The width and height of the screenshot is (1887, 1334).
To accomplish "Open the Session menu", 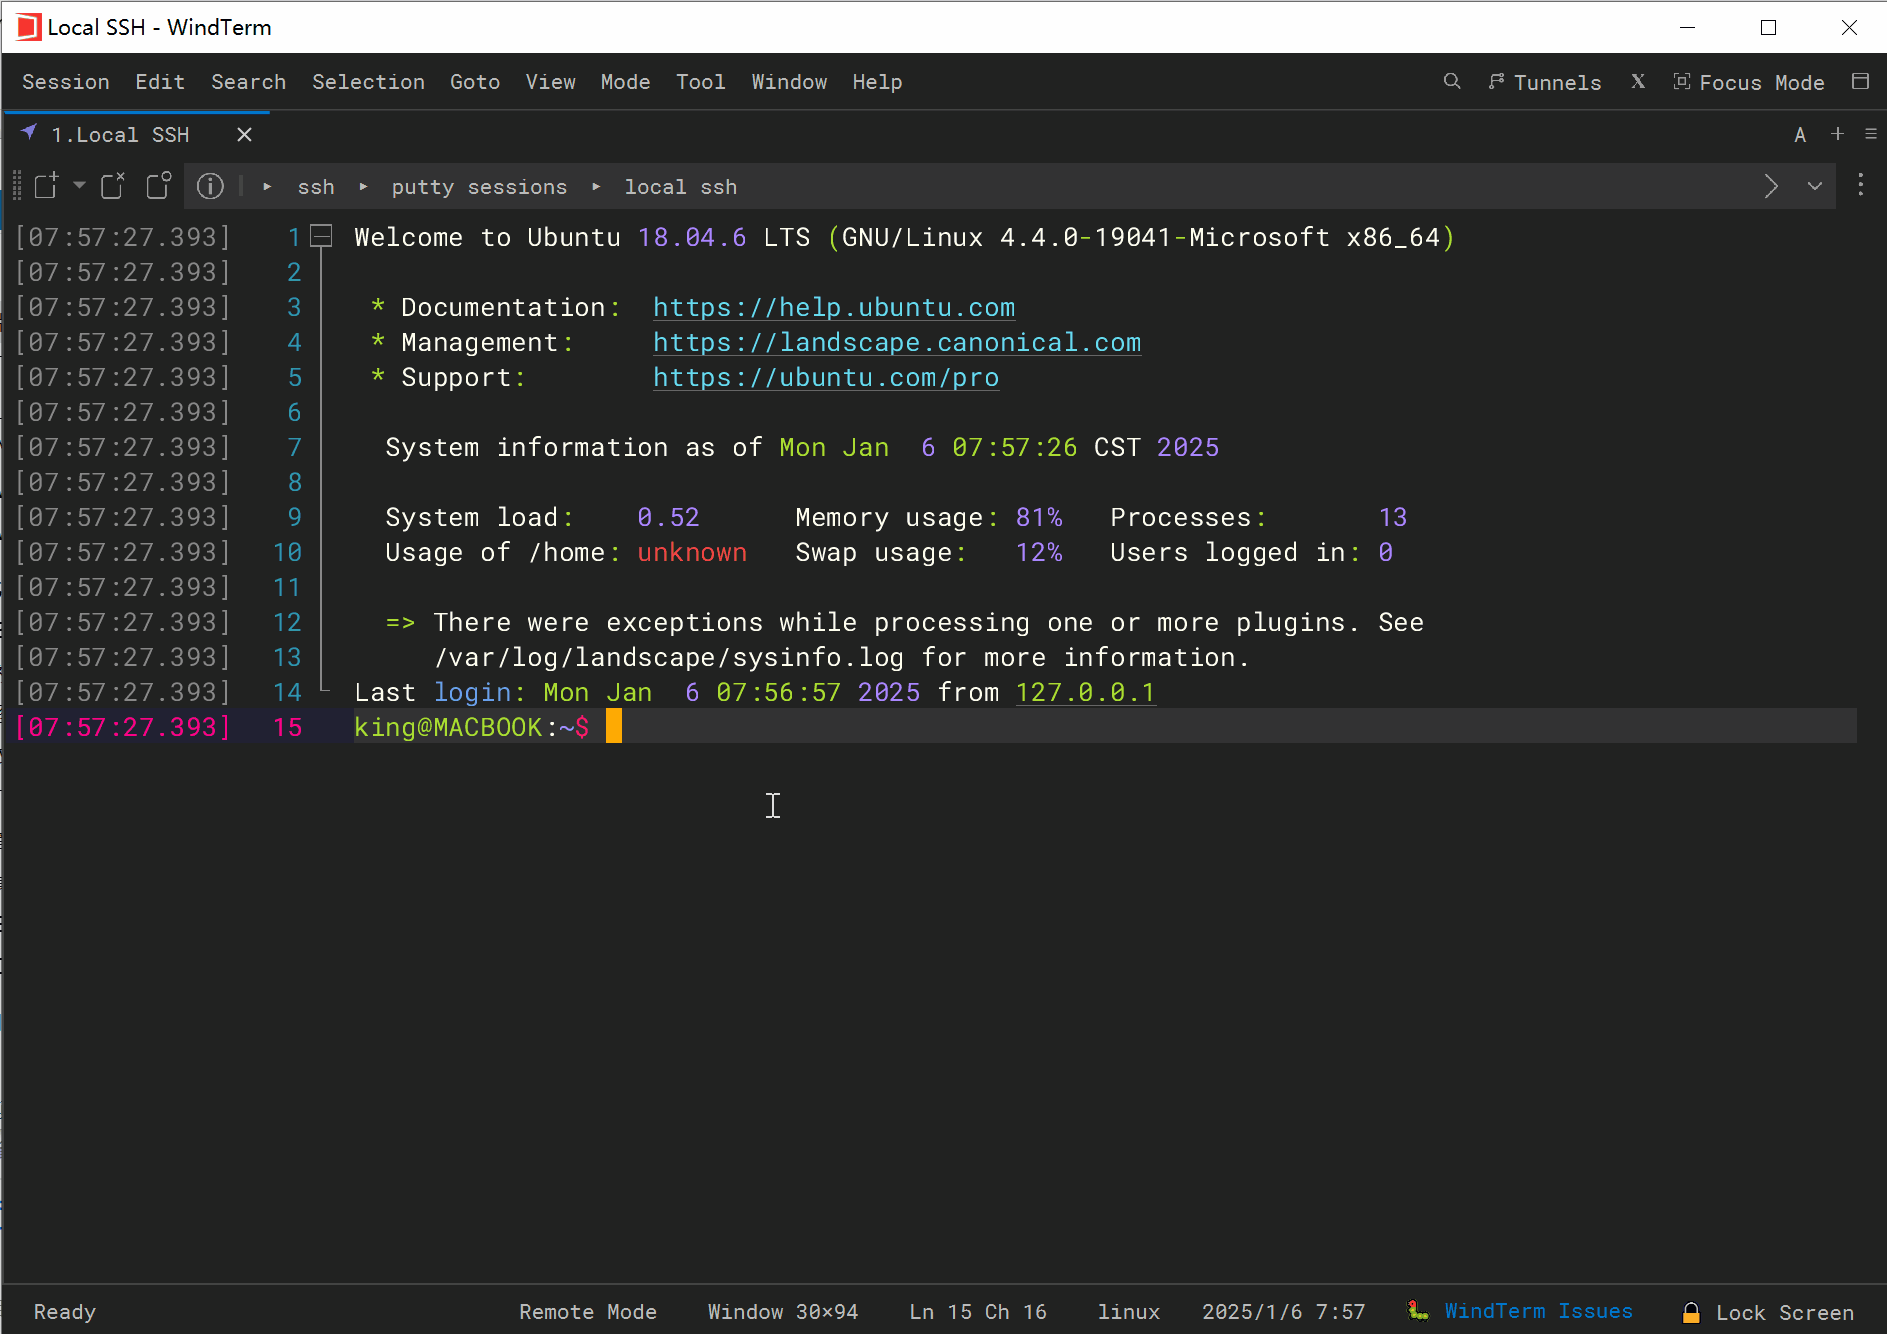I will pyautogui.click(x=66, y=82).
